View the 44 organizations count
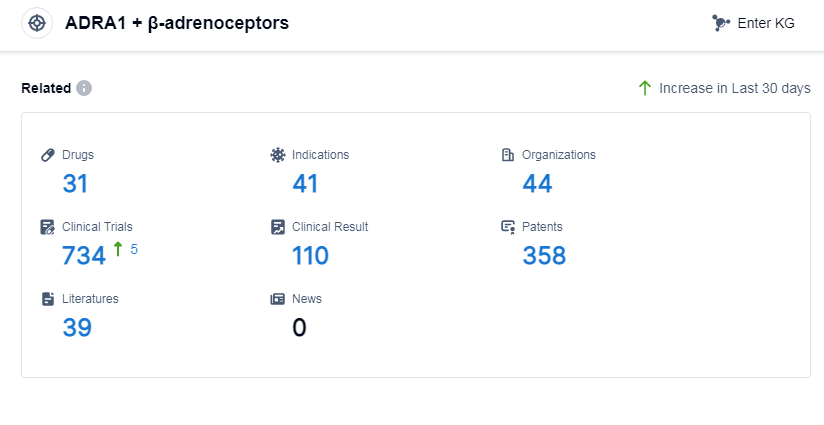824x425 pixels. (x=537, y=184)
